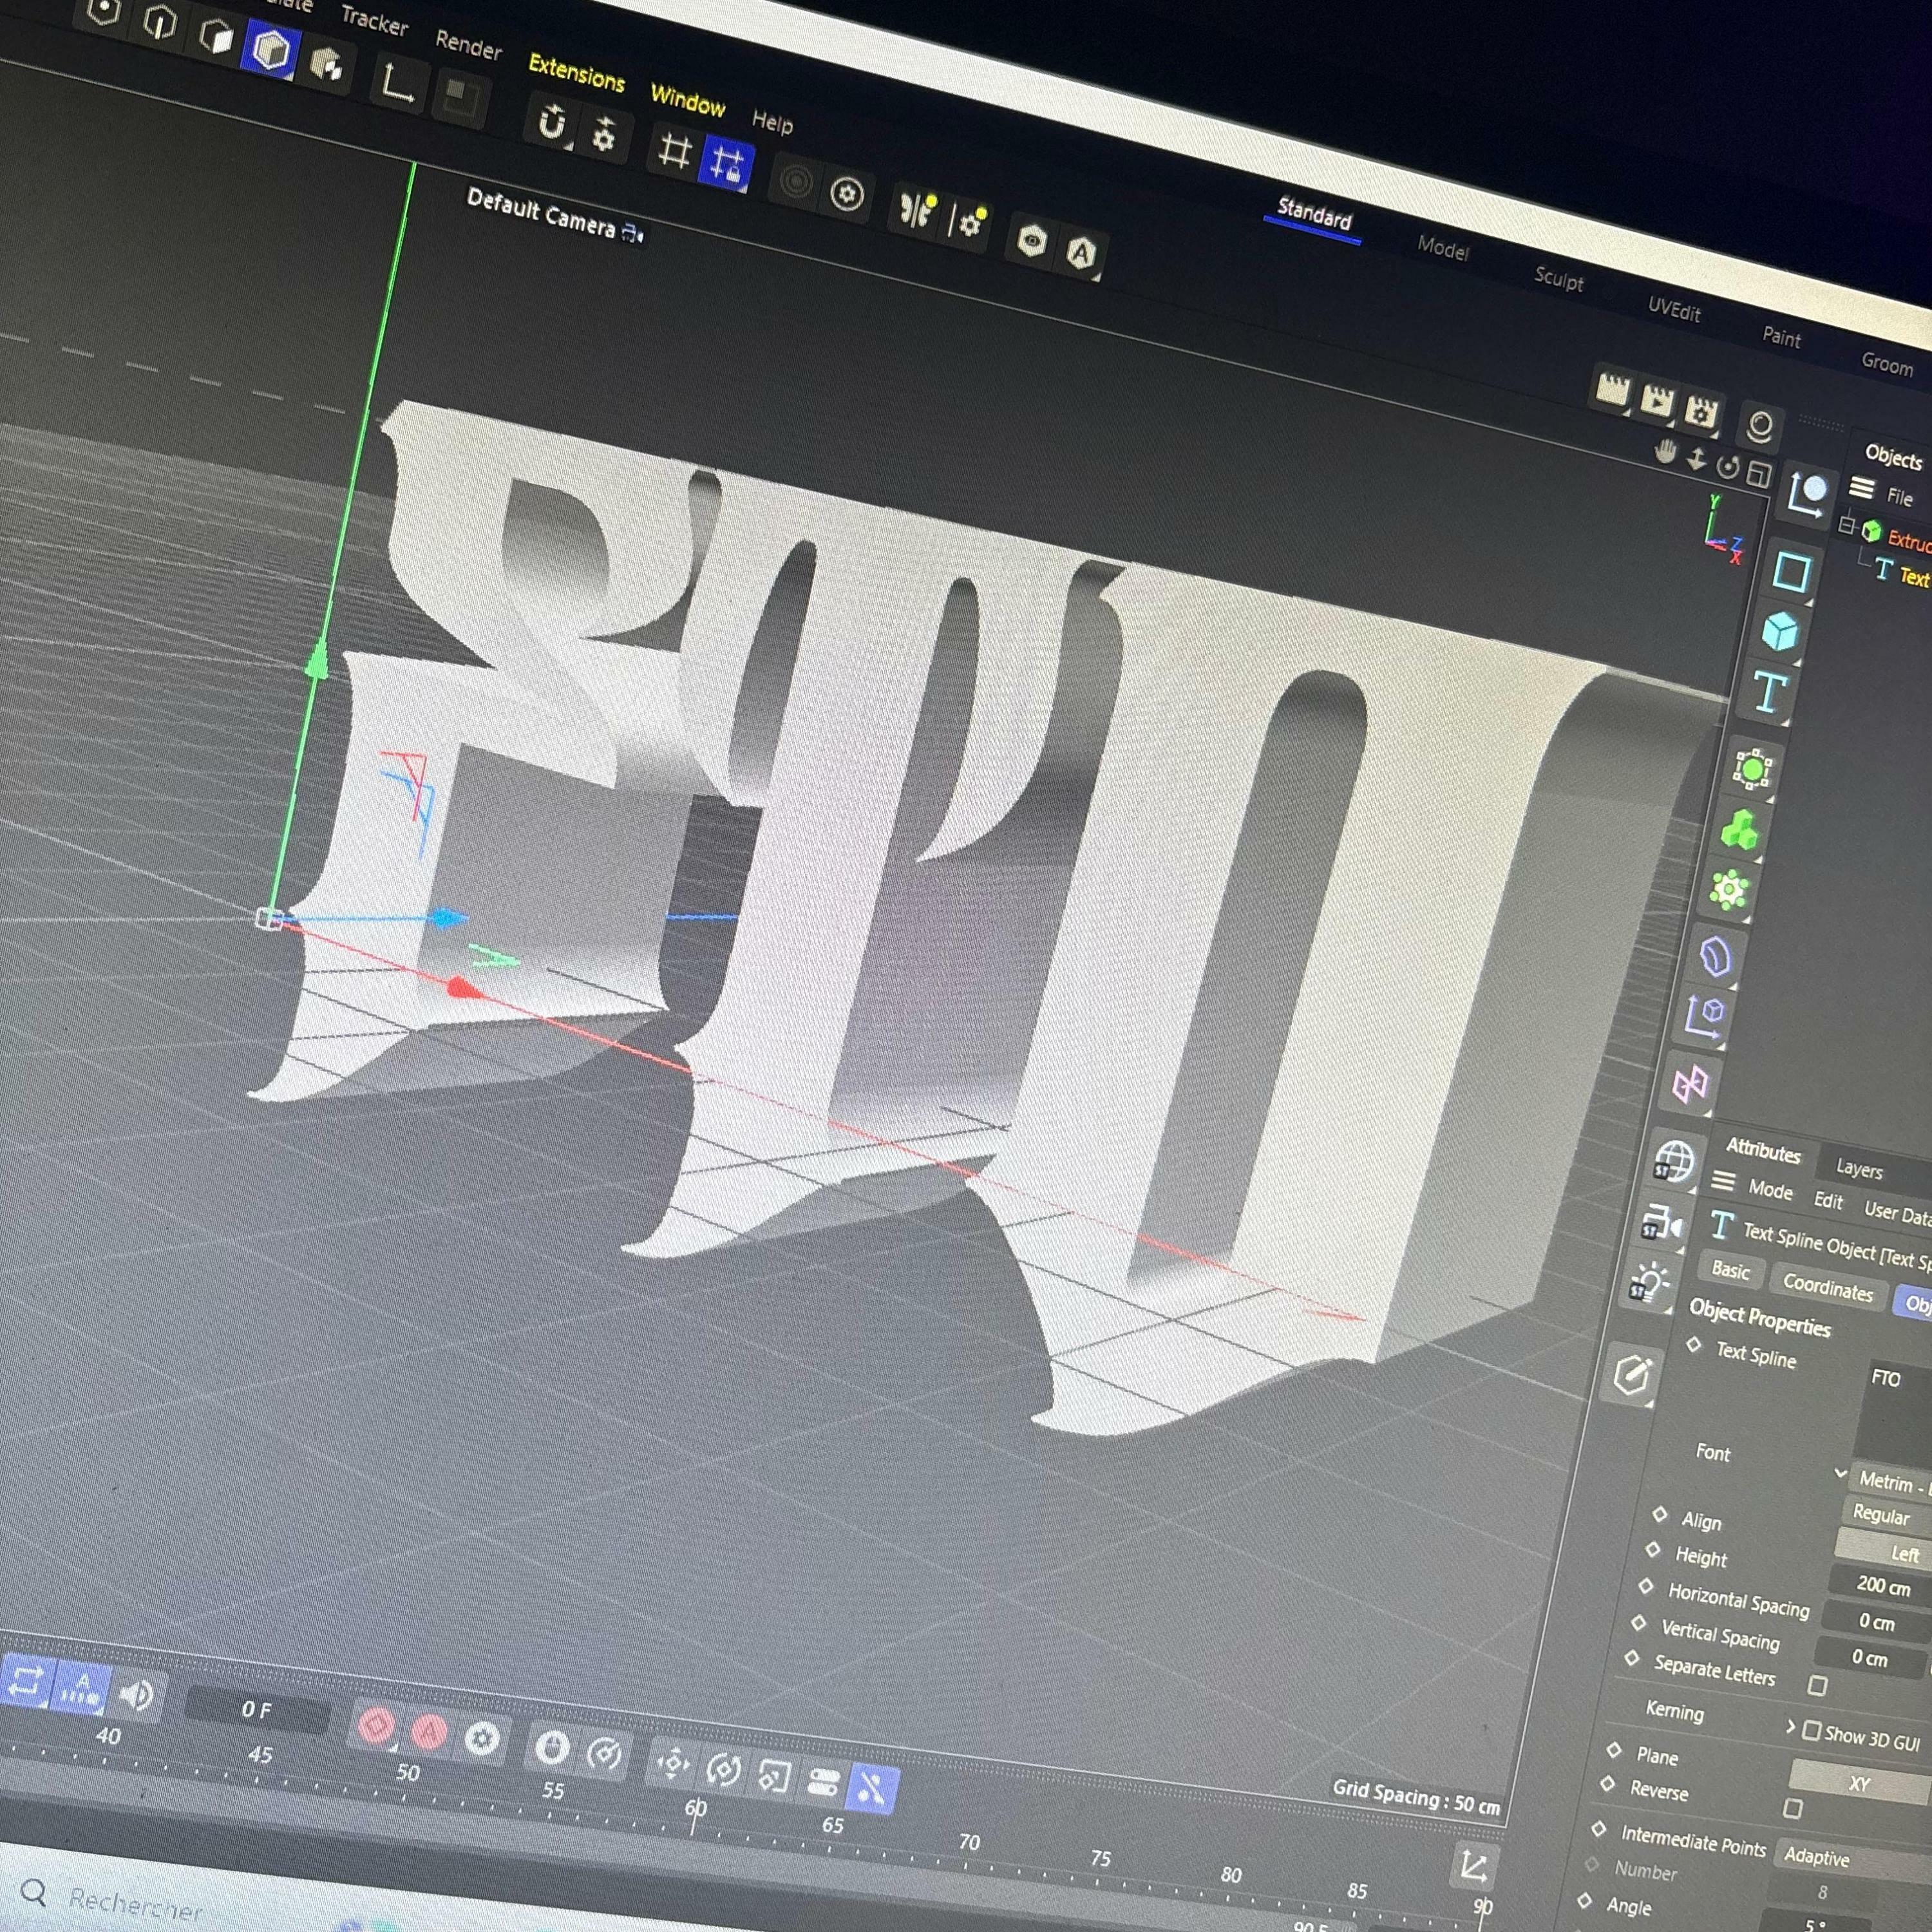Image resolution: width=1932 pixels, height=1932 pixels.
Task: Render to Picture Viewer clapperboard with play
Action: pos(1657,401)
